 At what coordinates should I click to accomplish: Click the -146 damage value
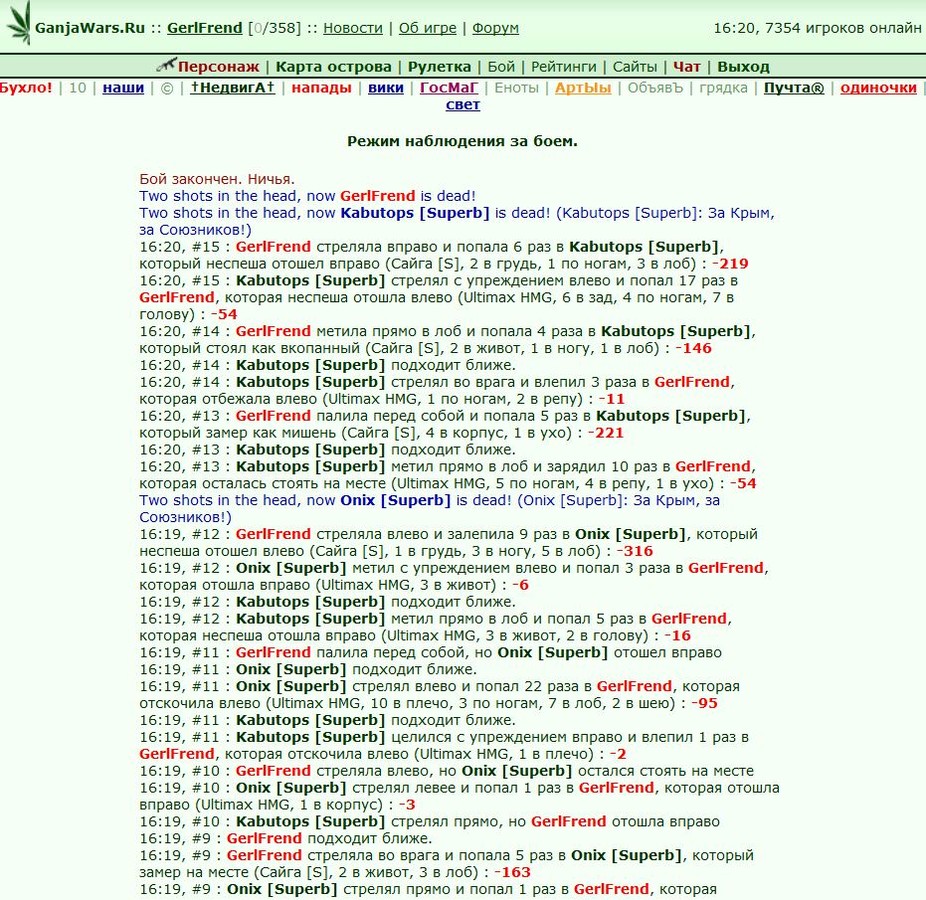(693, 348)
